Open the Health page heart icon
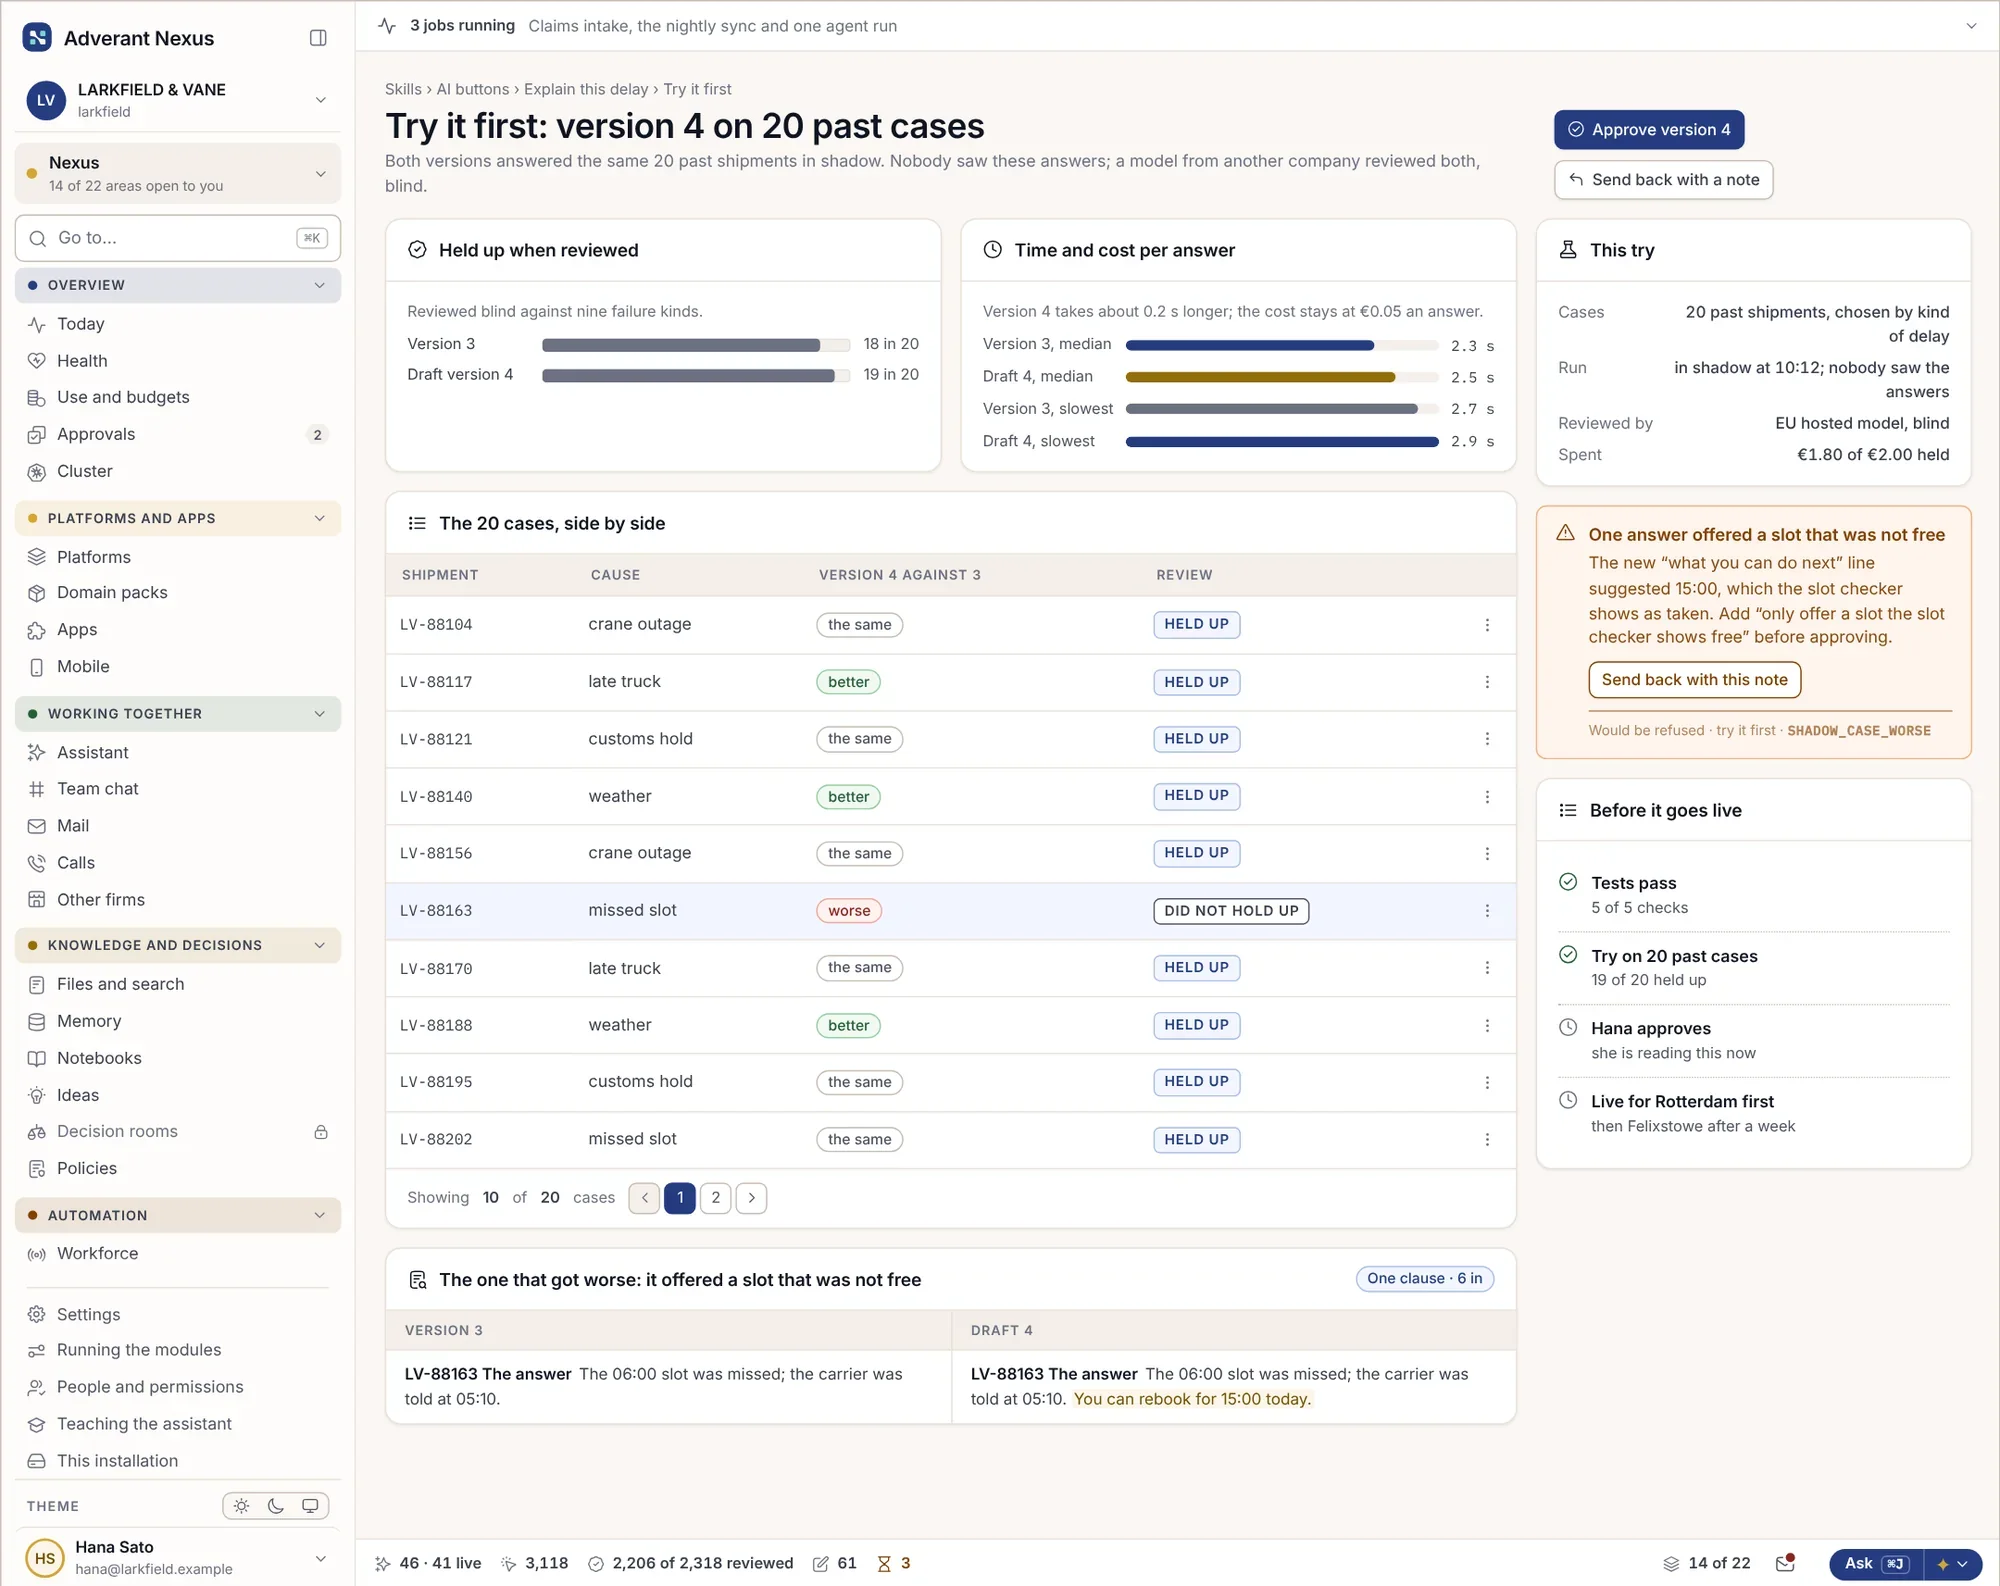 pyautogui.click(x=37, y=361)
